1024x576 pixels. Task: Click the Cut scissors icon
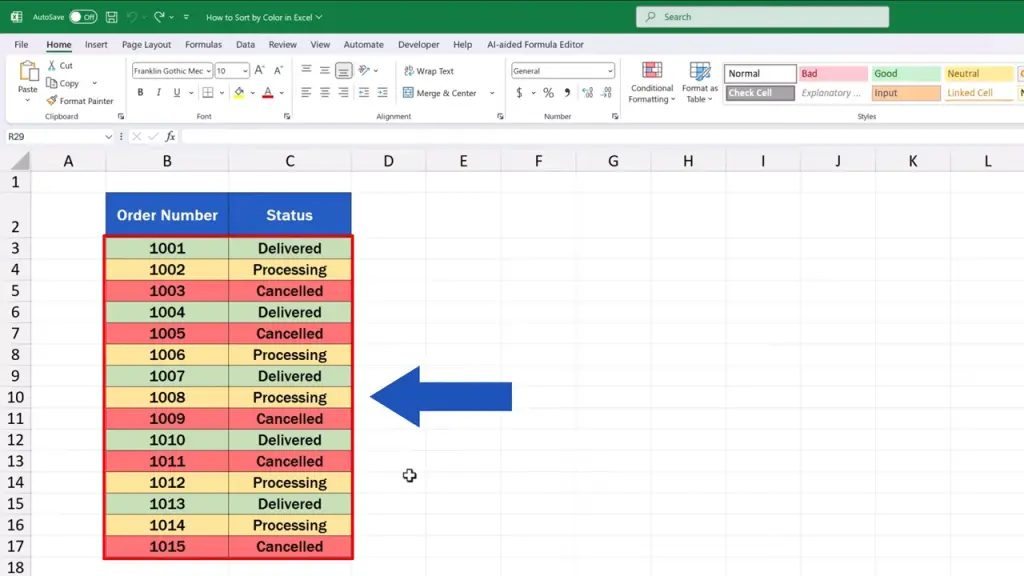[x=52, y=65]
